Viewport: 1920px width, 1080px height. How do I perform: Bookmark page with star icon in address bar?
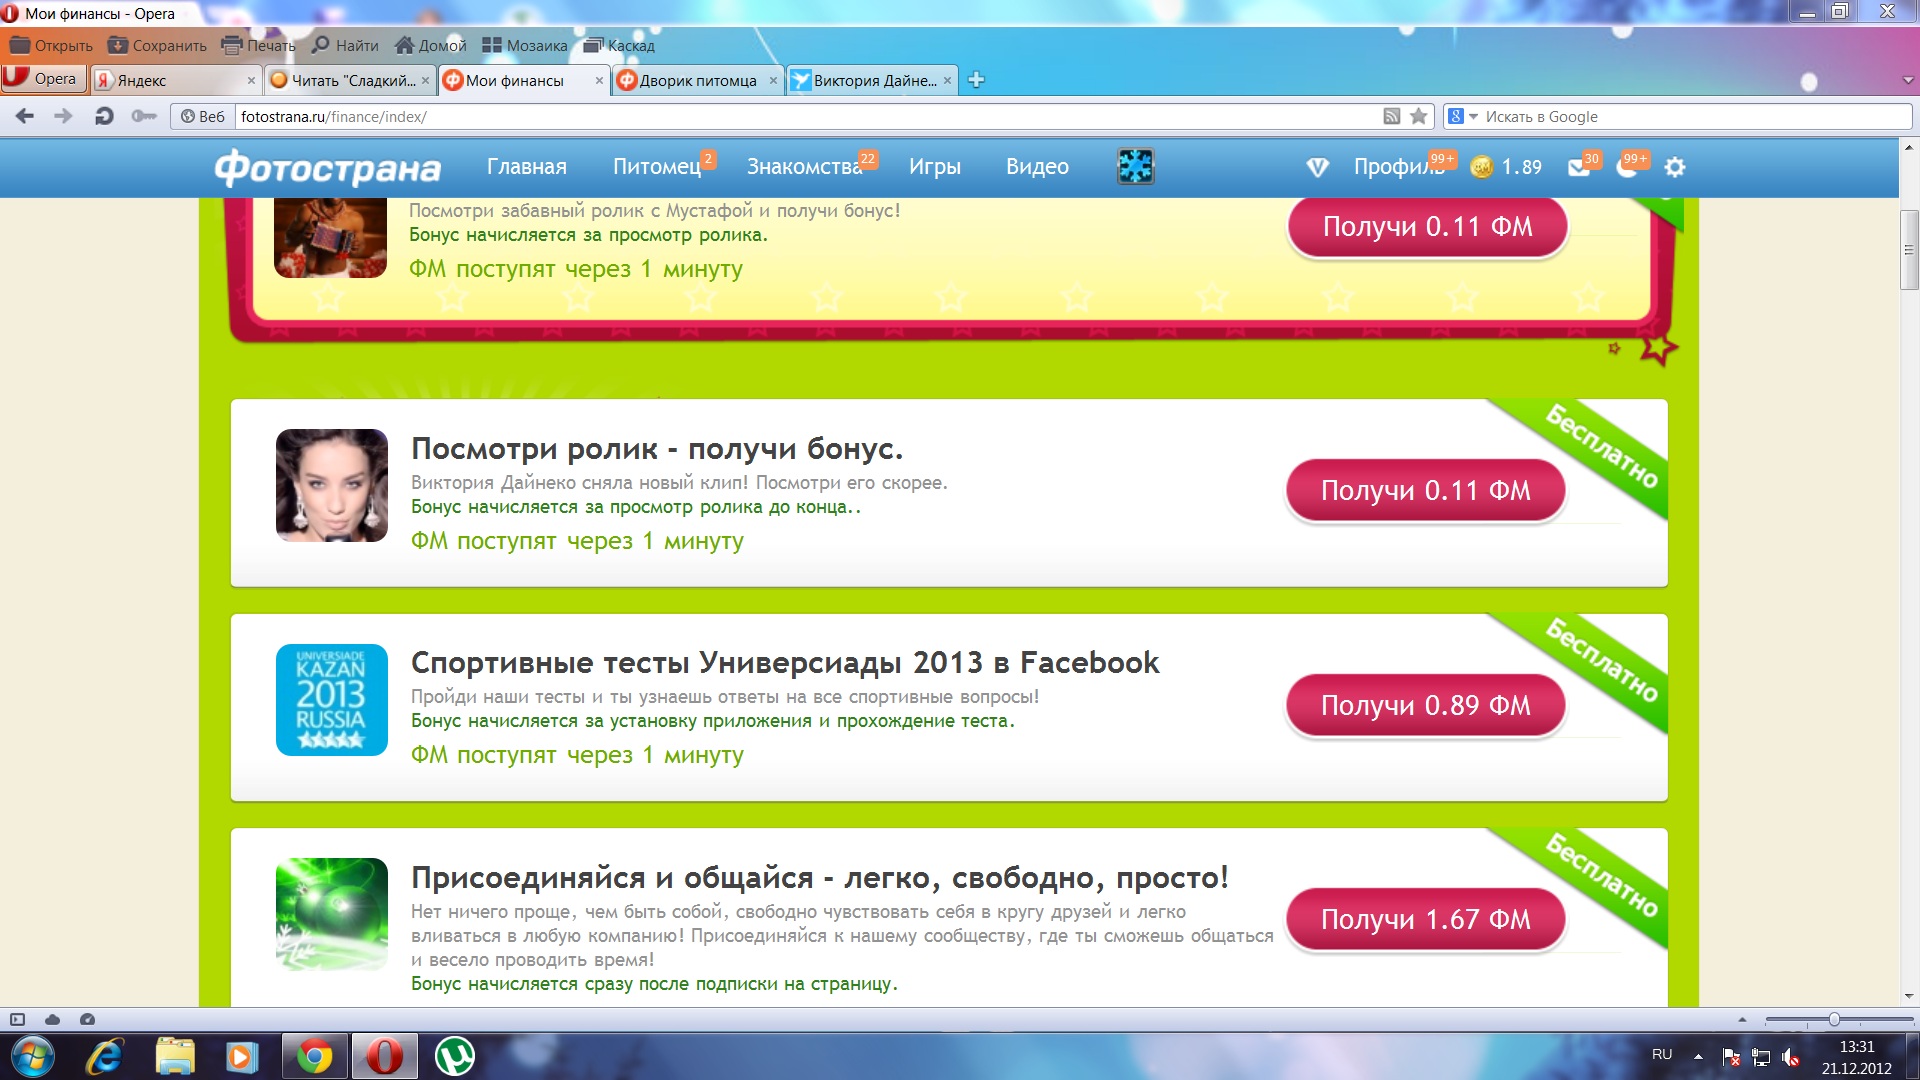(x=1418, y=117)
